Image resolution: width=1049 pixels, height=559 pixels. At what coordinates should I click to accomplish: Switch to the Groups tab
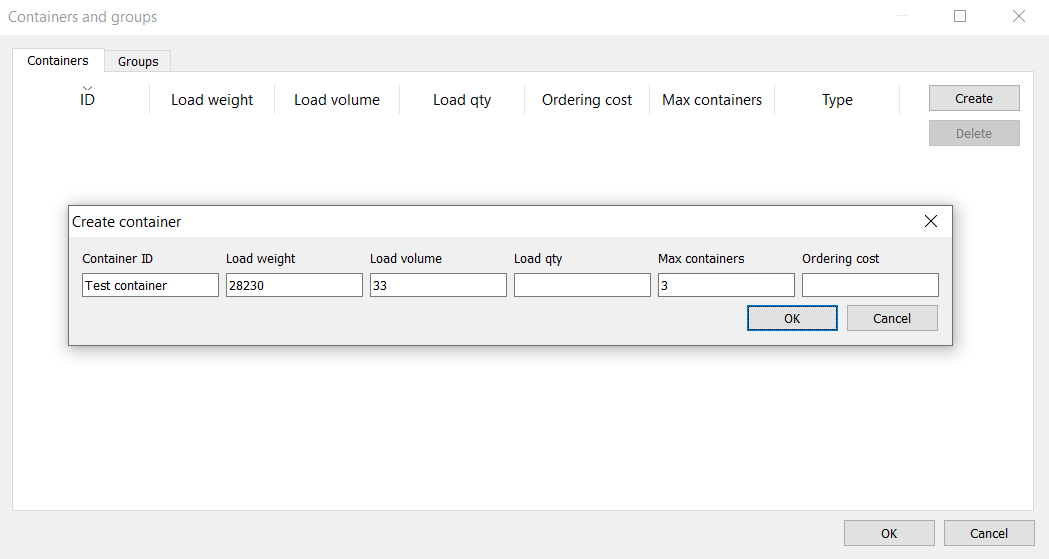pyautogui.click(x=138, y=61)
